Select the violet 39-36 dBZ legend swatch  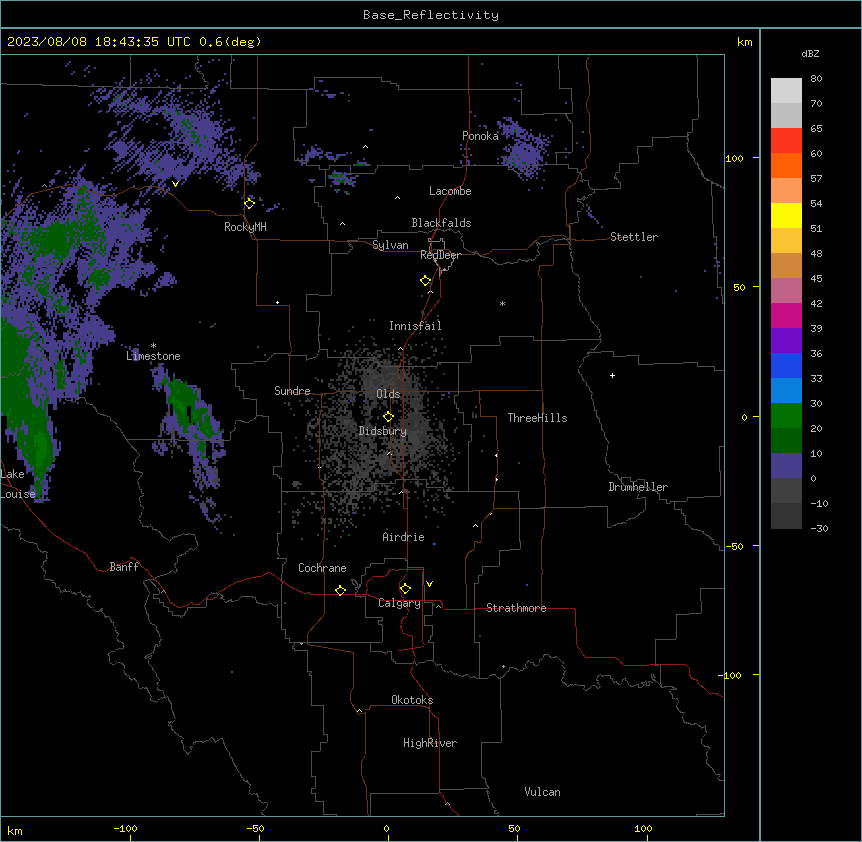click(x=786, y=341)
